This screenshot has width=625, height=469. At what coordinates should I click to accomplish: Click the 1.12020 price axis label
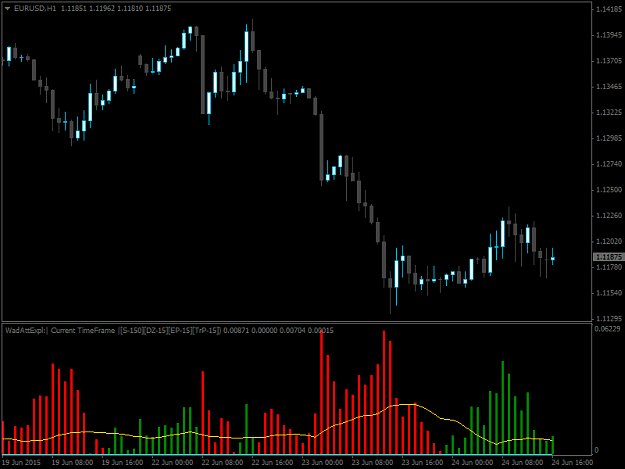click(x=609, y=241)
